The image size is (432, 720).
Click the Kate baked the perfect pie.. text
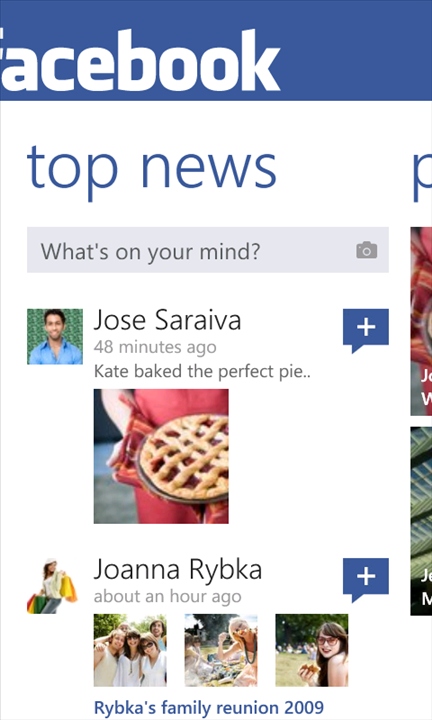(202, 371)
